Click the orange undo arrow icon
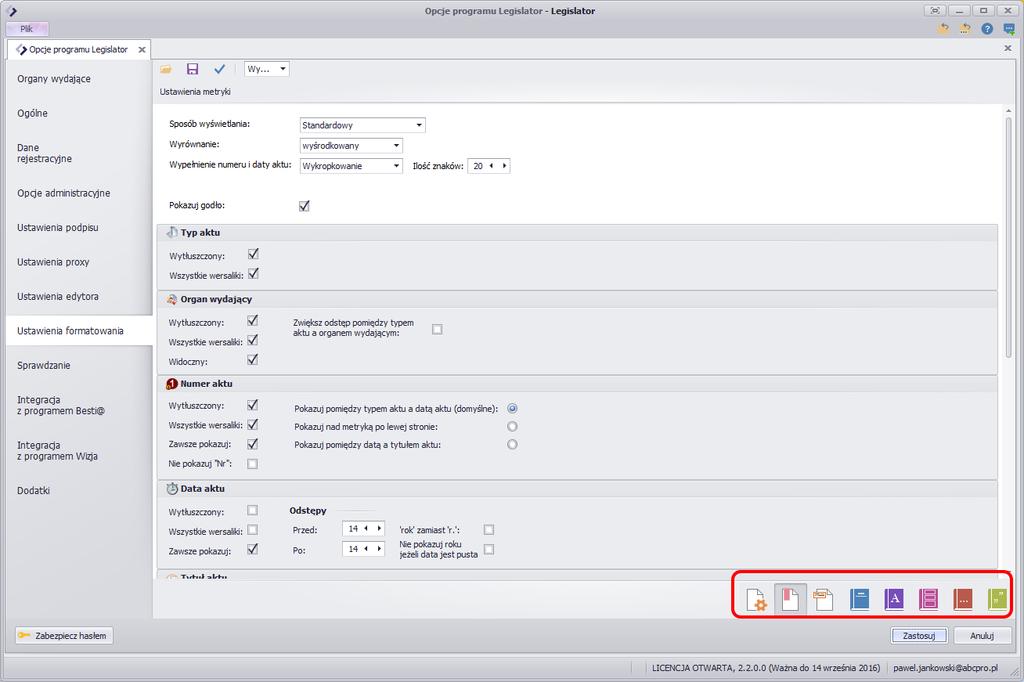 tap(942, 29)
